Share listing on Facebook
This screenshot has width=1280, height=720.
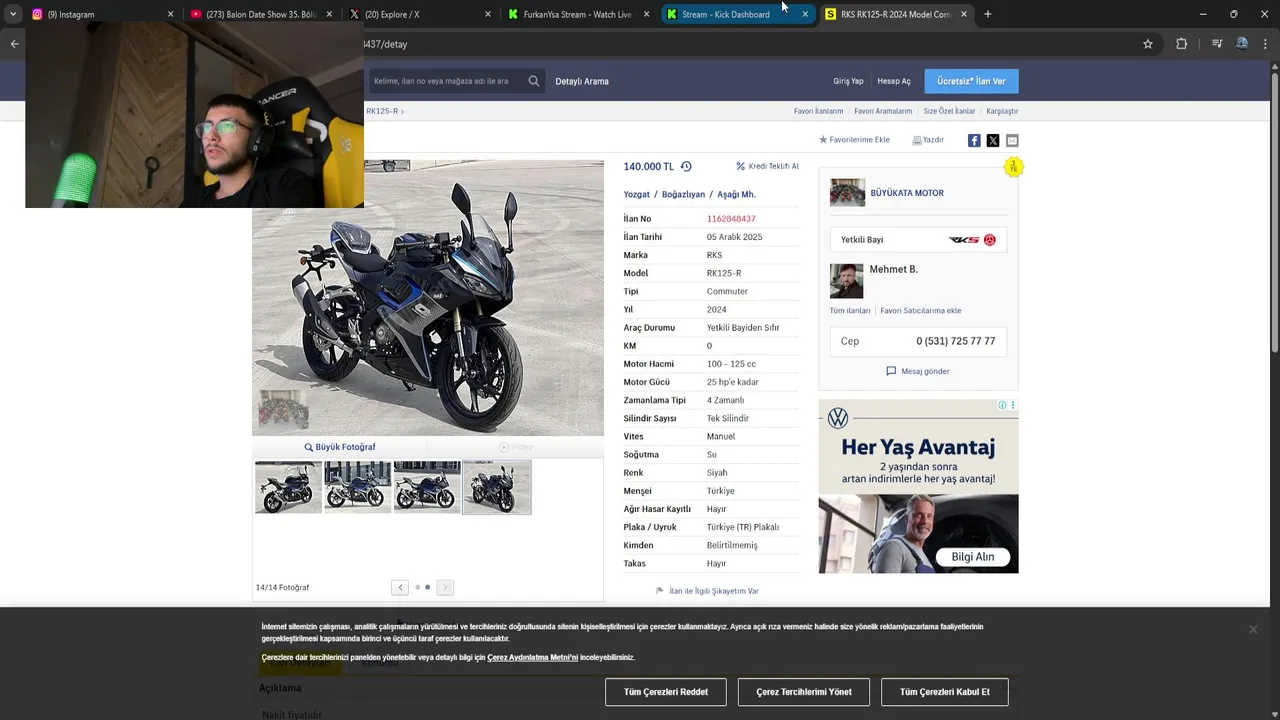[974, 140]
